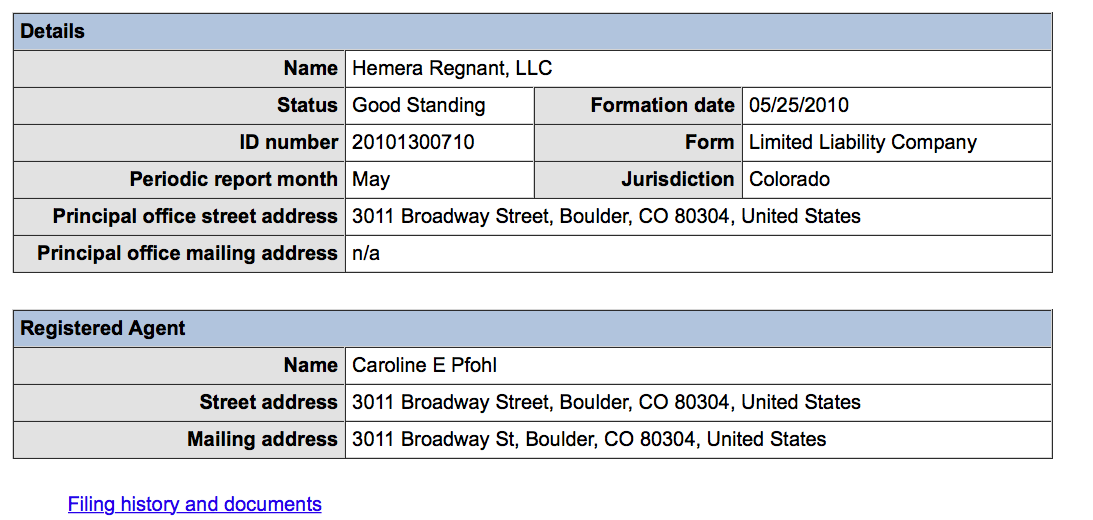
Task: Click the formation date 05/25/2010
Action: [799, 105]
